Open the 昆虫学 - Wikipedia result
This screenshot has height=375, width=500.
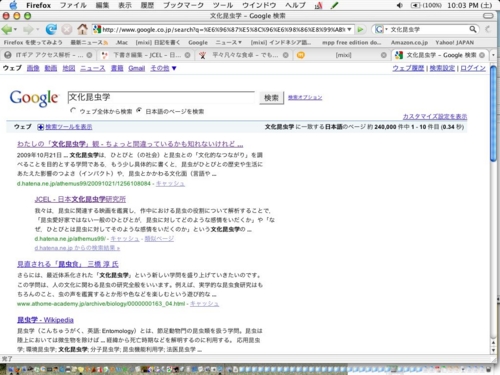(45, 320)
